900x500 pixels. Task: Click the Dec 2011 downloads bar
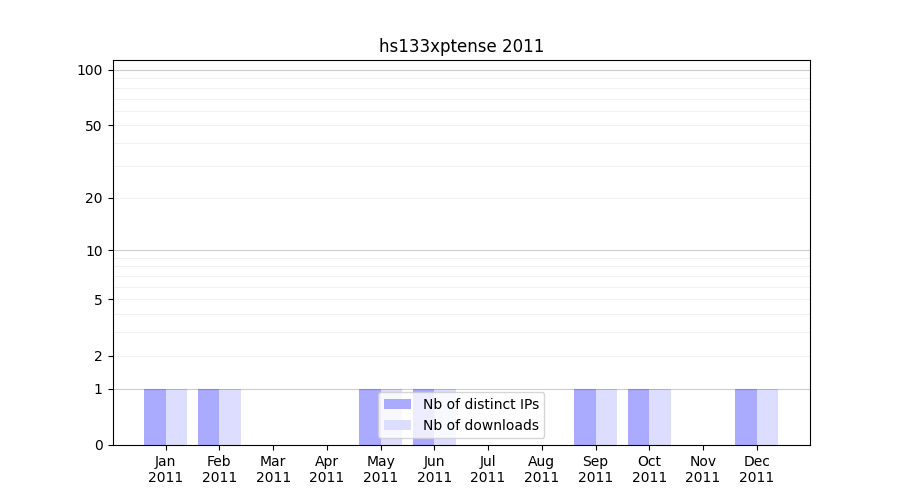(x=767, y=417)
